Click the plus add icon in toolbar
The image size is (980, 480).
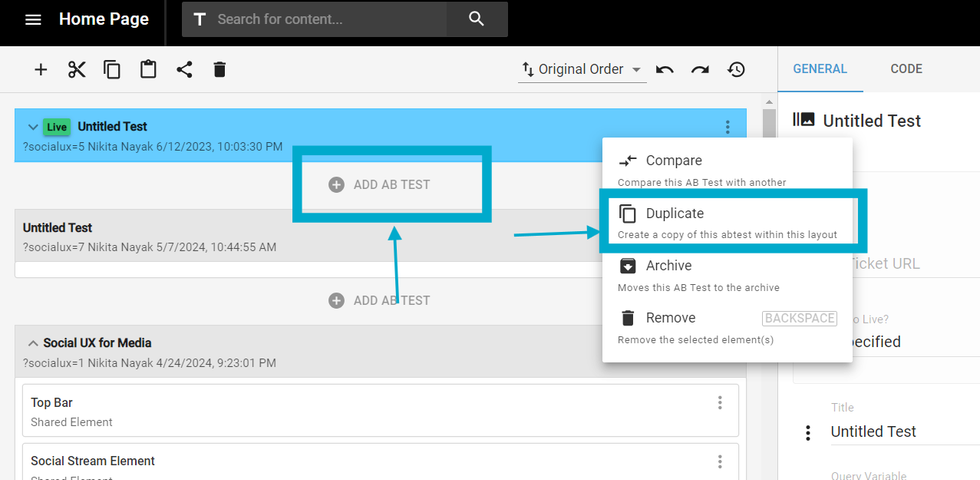tap(41, 70)
